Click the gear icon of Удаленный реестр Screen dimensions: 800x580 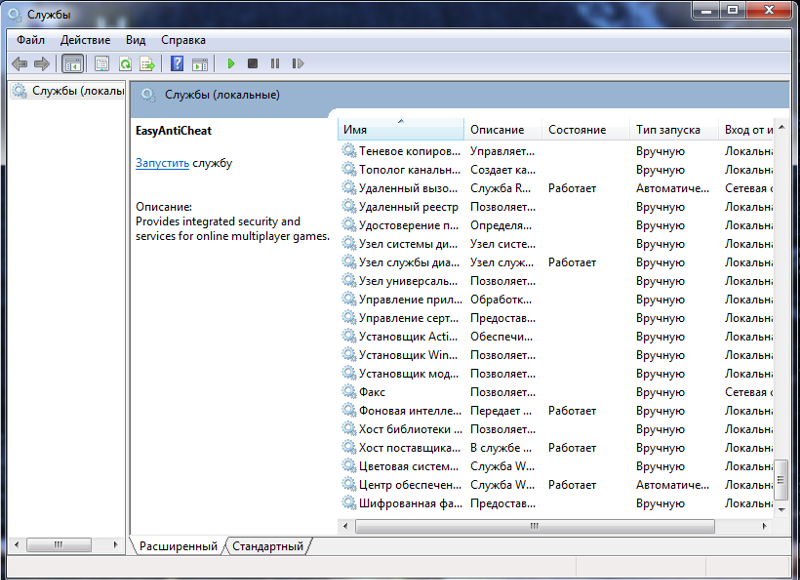tap(349, 206)
